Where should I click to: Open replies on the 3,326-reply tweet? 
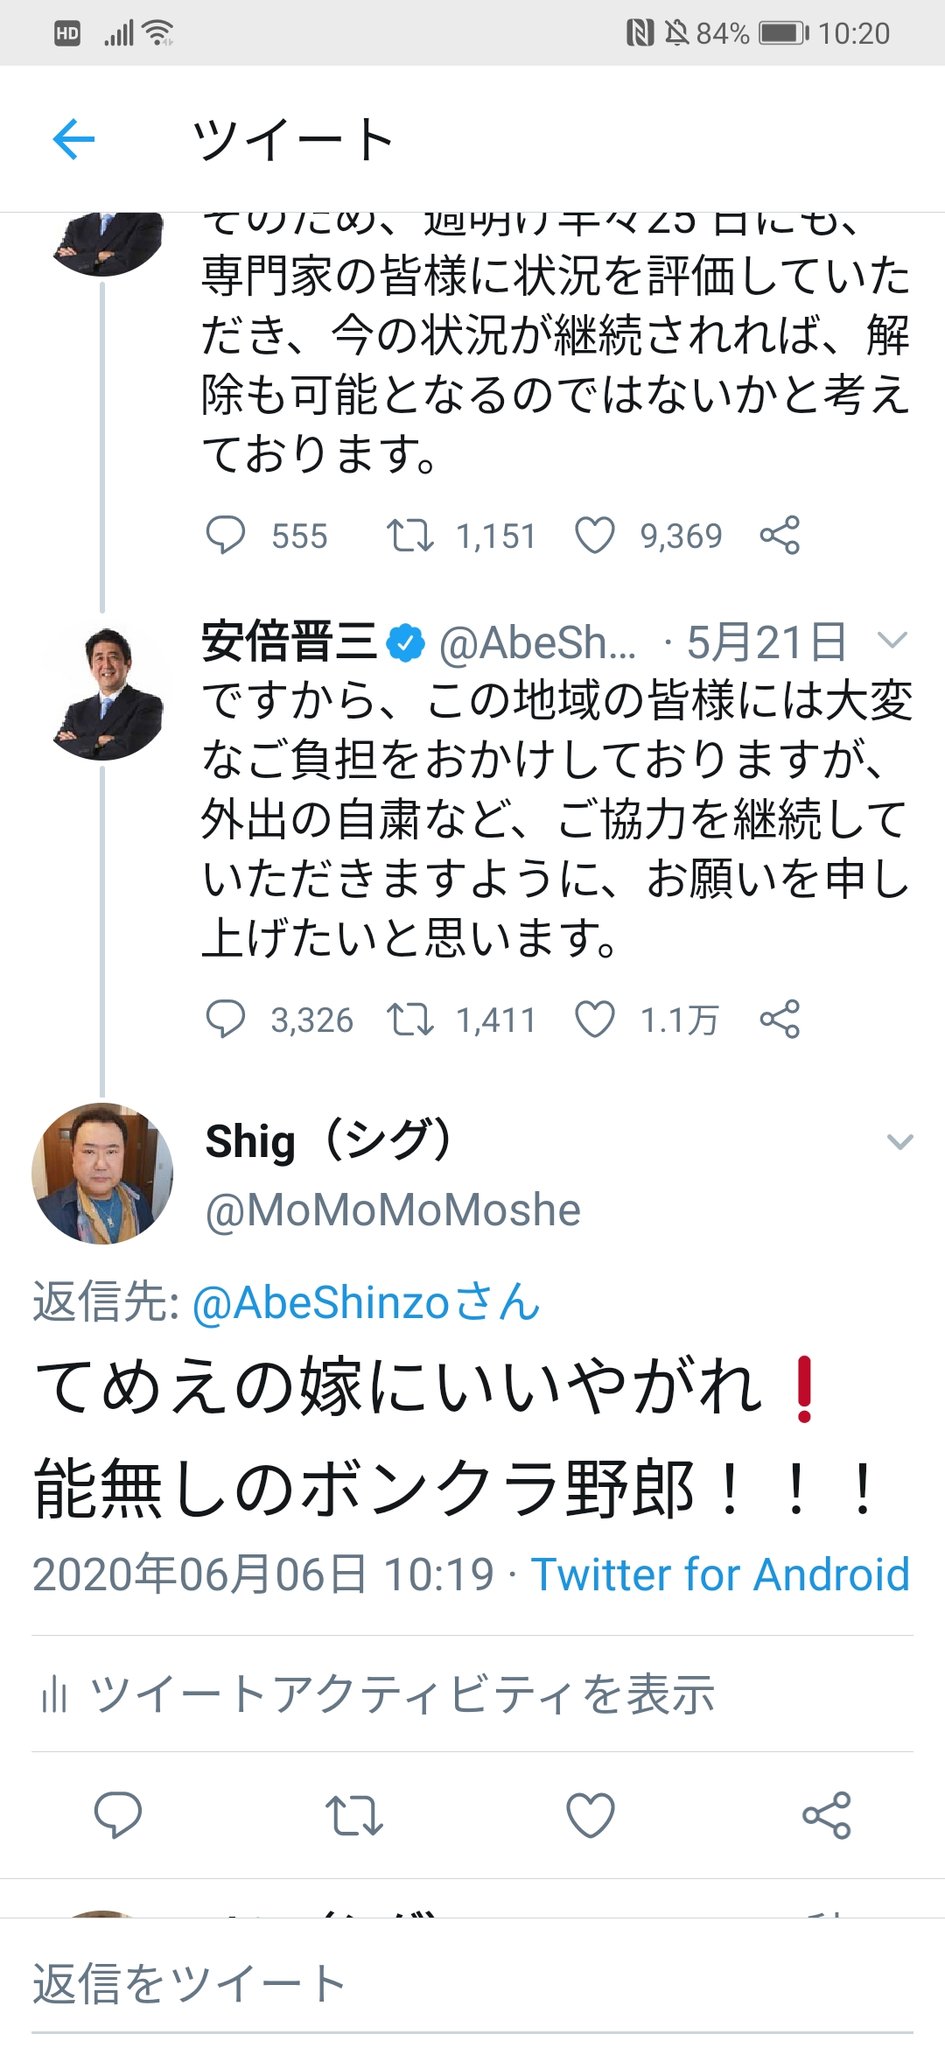[x=225, y=1019]
